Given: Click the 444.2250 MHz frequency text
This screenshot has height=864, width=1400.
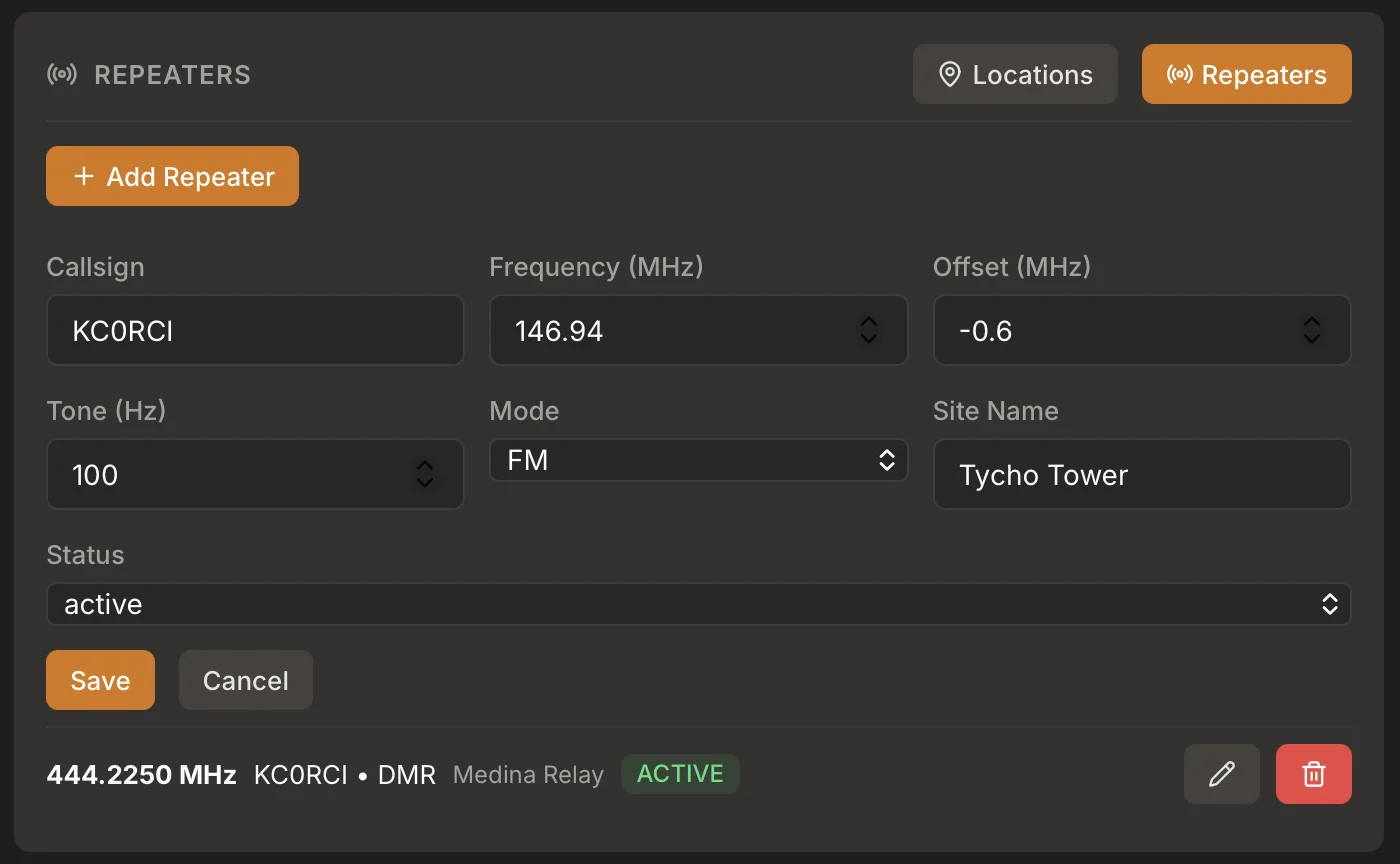Looking at the screenshot, I should [141, 775].
